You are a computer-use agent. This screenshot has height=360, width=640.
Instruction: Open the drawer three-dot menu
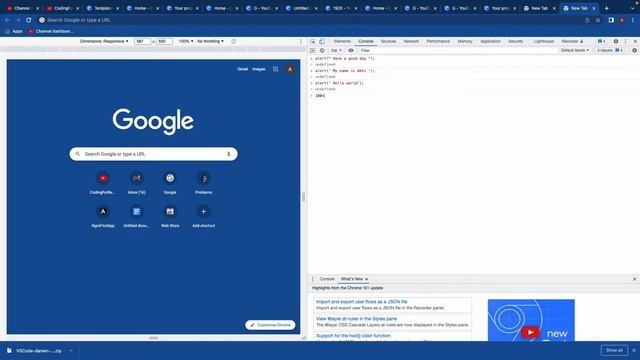point(313,279)
